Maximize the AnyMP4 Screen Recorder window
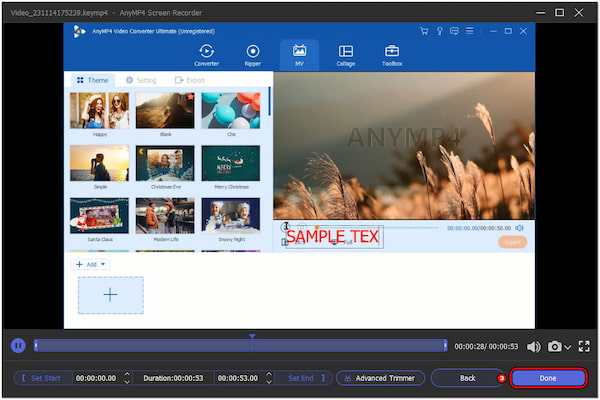The height and width of the screenshot is (400, 600). (559, 13)
